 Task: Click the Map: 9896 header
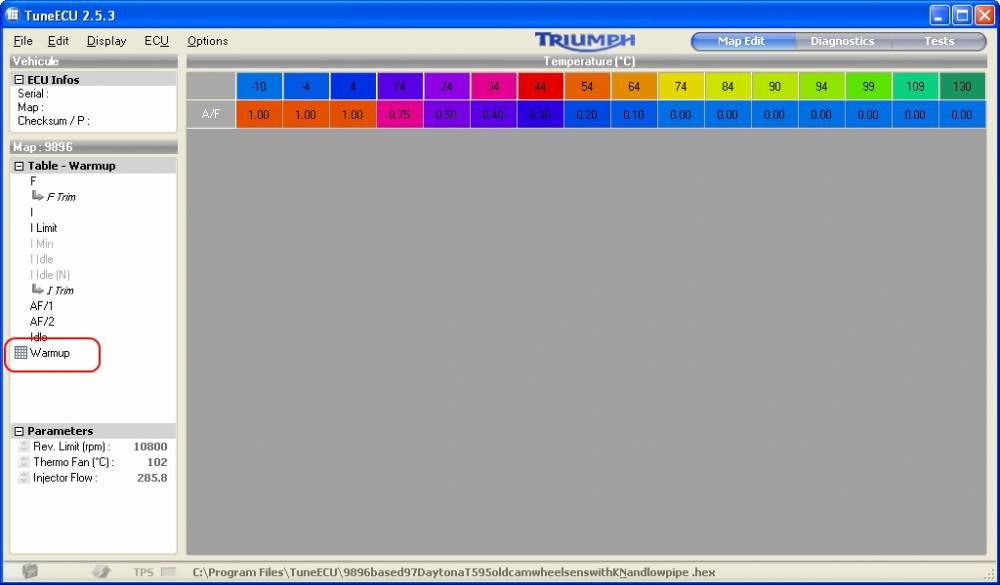(x=94, y=147)
